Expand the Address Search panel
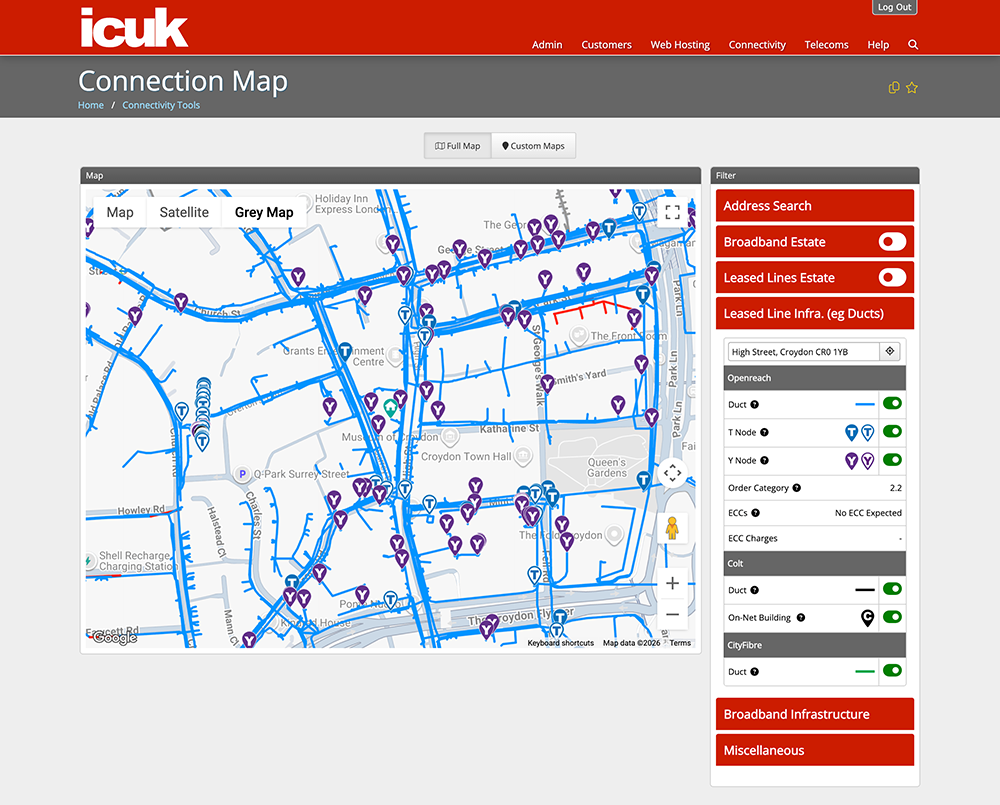Image resolution: width=1000 pixels, height=805 pixels. (814, 206)
